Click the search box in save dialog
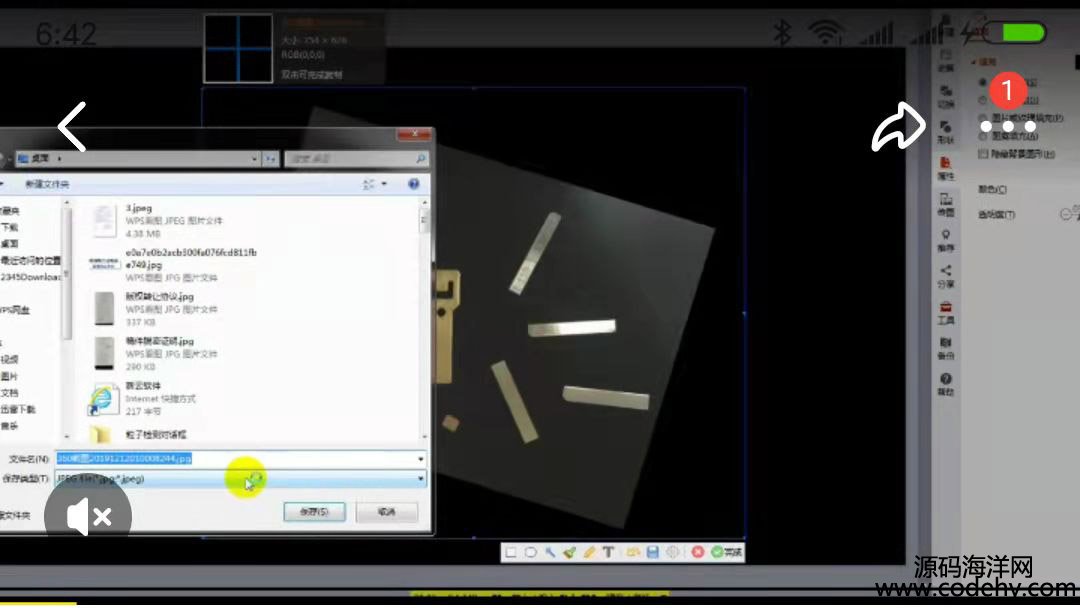 point(356,159)
